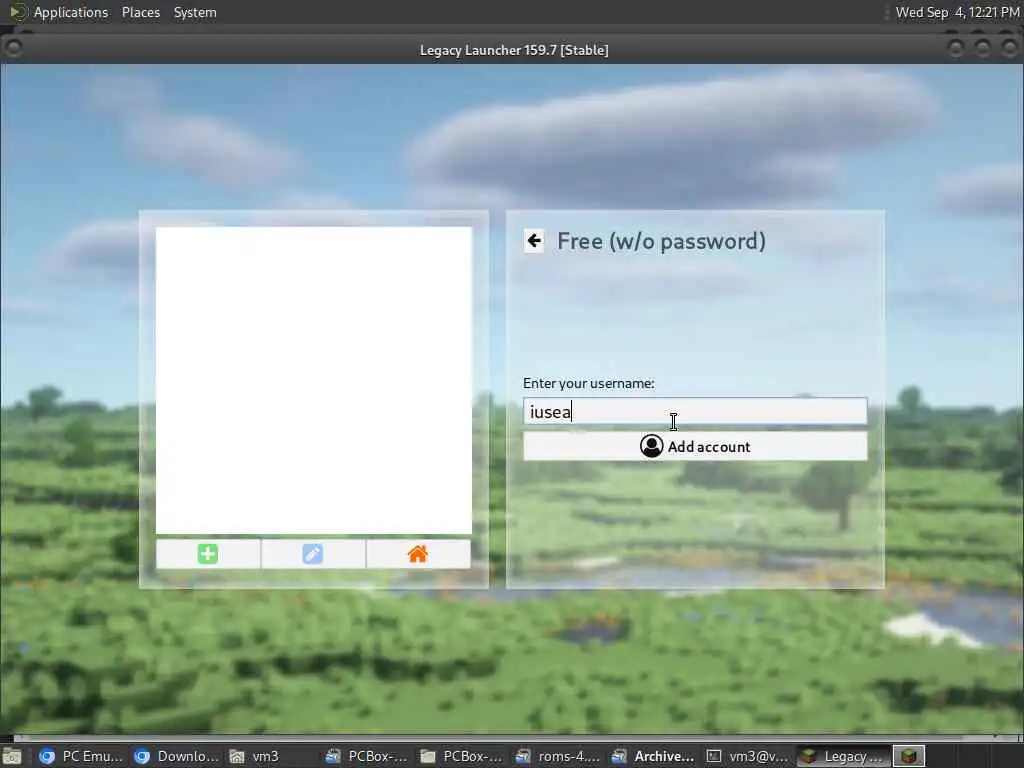Click the back arrow beside Free (w/o password)

pos(534,241)
